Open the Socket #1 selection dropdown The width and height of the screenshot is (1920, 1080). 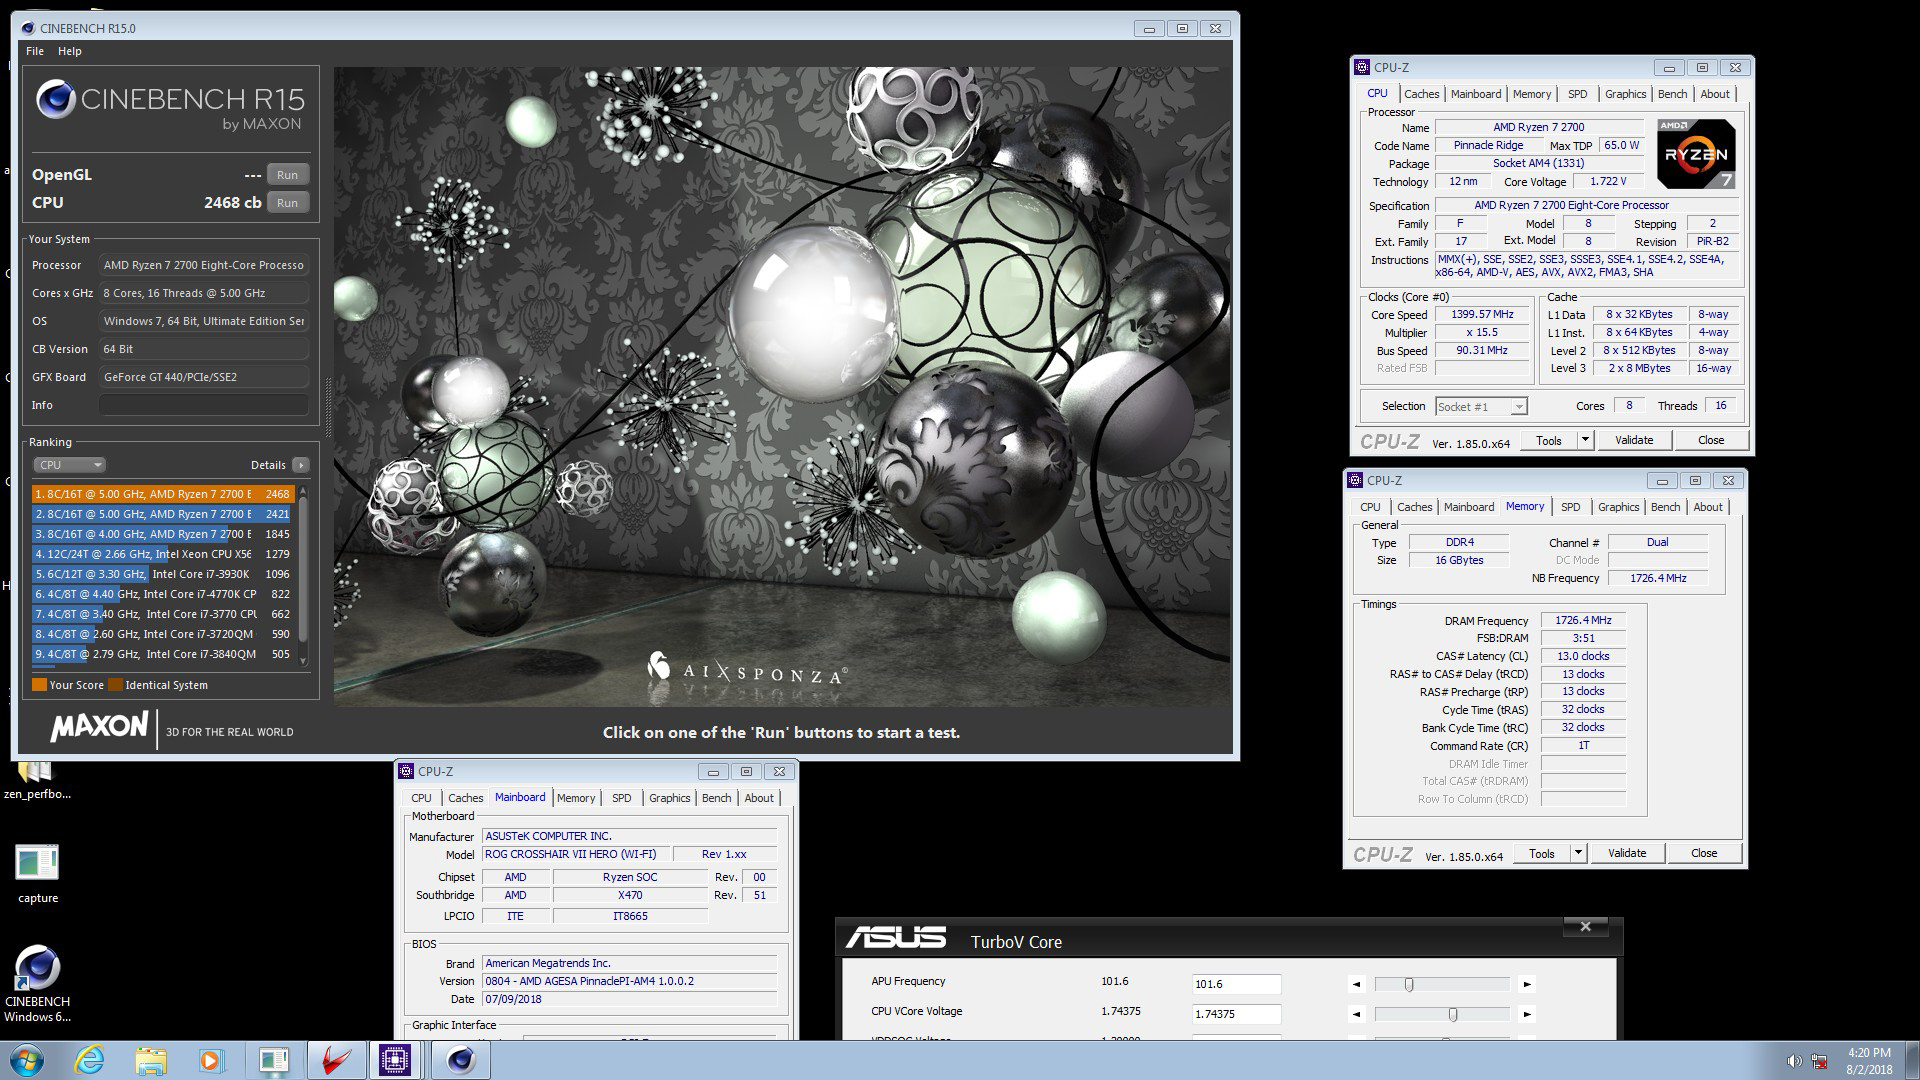(x=1480, y=406)
